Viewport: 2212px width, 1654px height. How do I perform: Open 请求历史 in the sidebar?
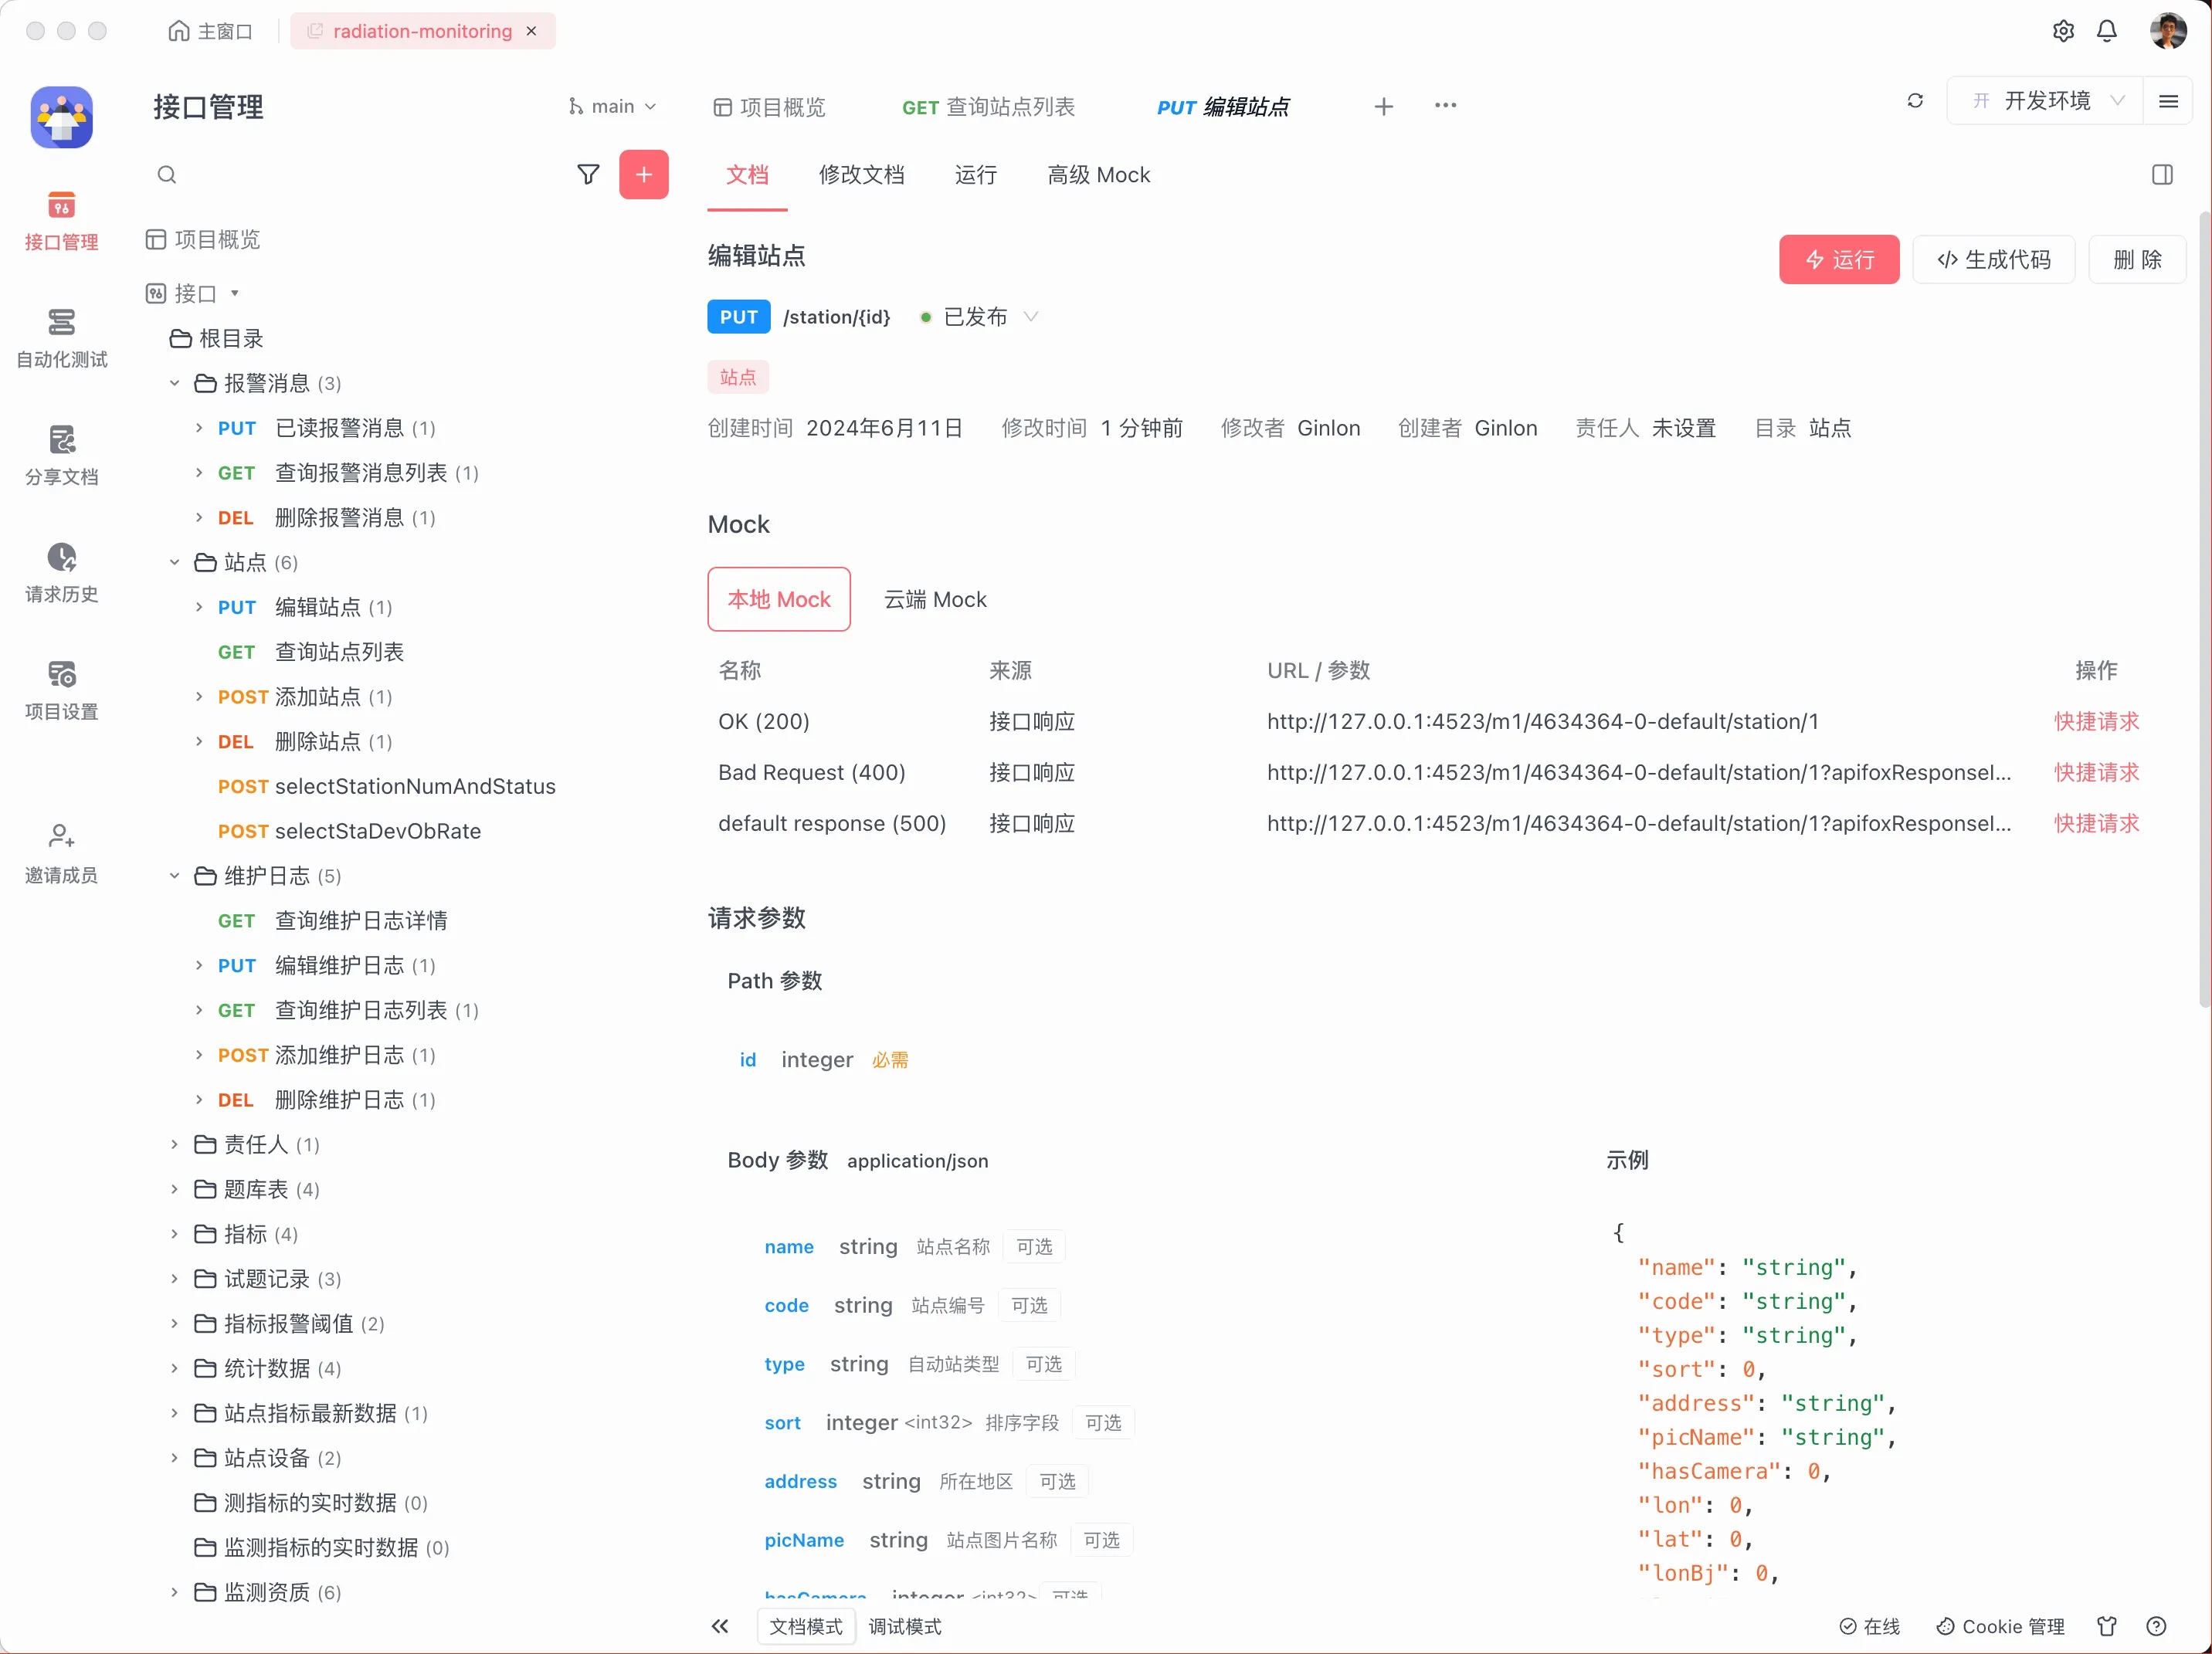pyautogui.click(x=61, y=572)
